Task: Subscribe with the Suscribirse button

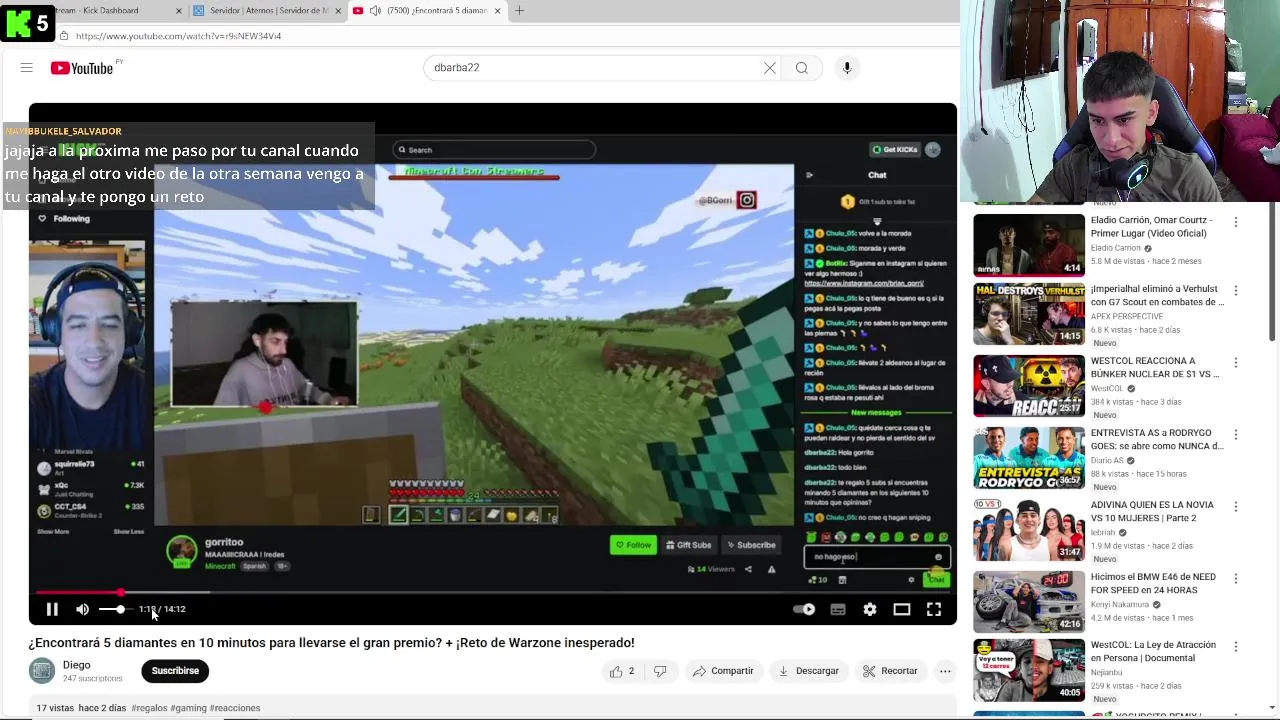Action: click(x=175, y=671)
